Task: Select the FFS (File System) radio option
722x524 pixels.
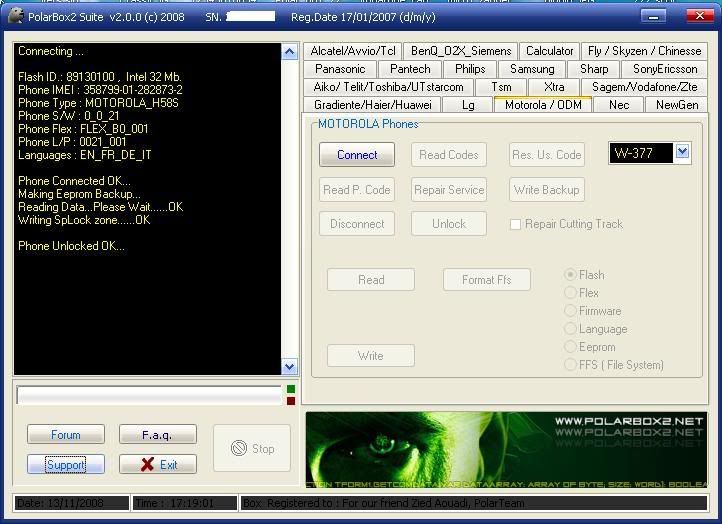Action: 571,365
